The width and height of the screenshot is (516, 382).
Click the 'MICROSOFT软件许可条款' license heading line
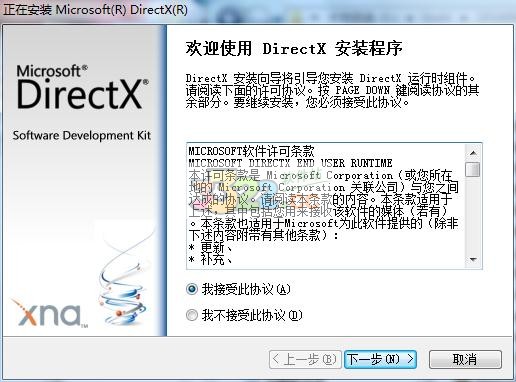pyautogui.click(x=252, y=151)
